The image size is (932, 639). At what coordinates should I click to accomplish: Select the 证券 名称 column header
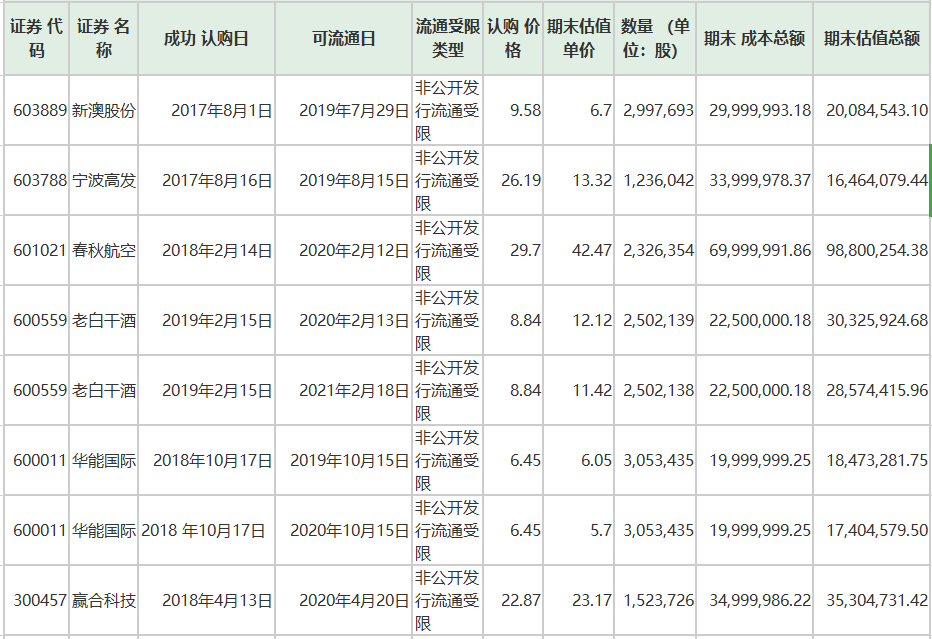pos(103,38)
